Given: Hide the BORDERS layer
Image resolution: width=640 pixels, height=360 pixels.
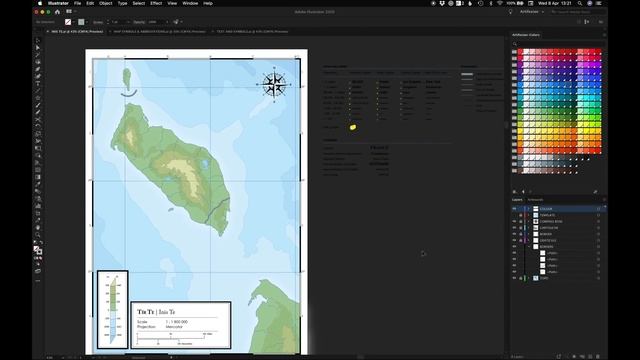Looking at the screenshot, I should coord(514,247).
